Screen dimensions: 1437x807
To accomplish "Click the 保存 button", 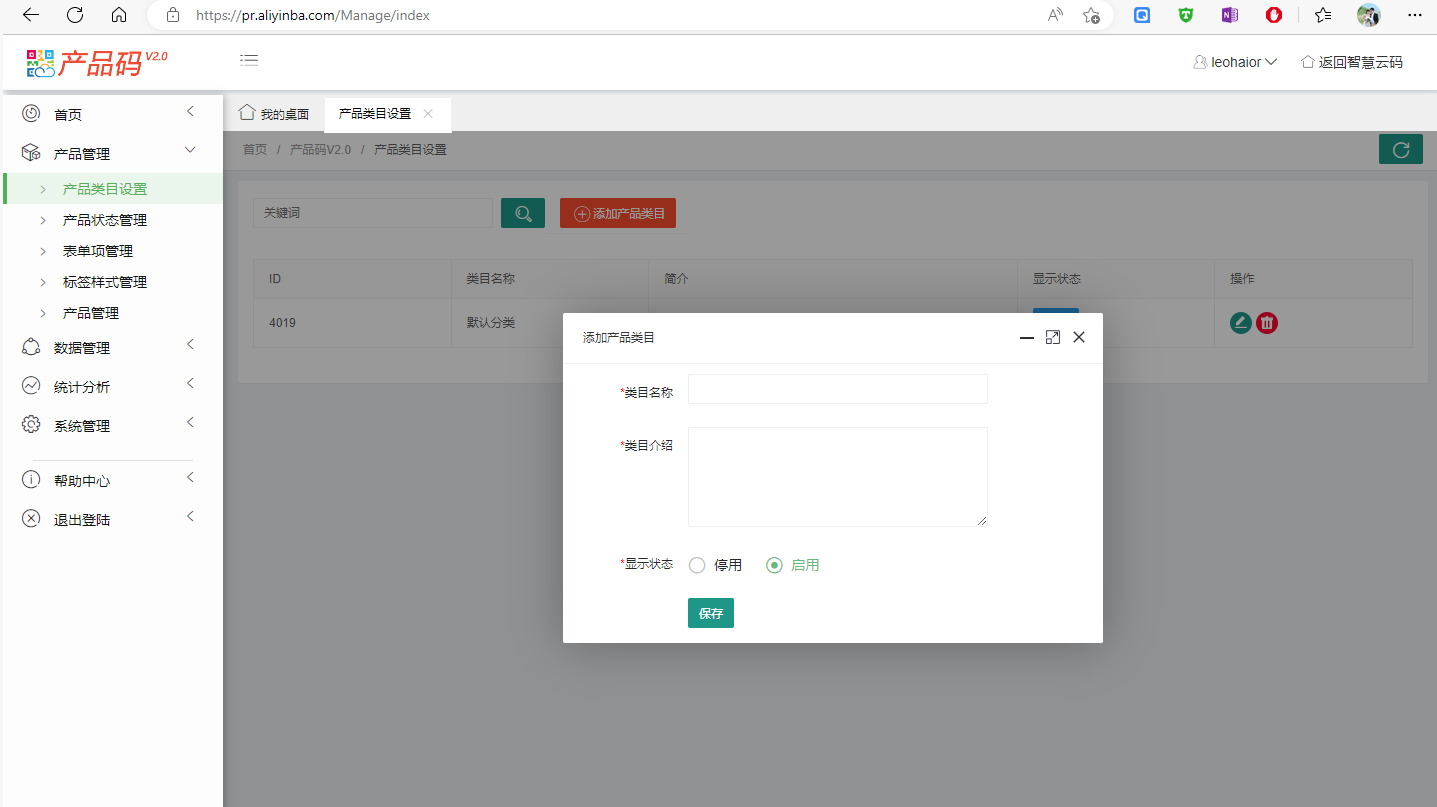I will 710,613.
